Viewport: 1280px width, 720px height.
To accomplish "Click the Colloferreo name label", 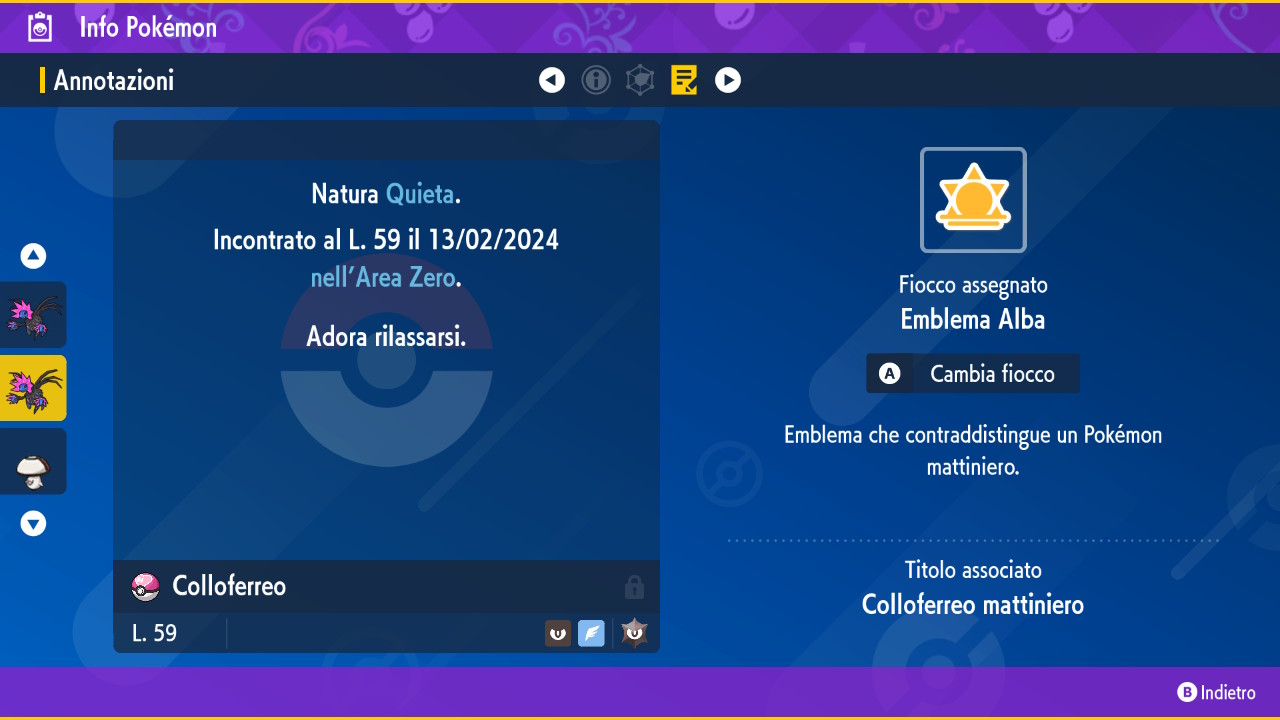I will point(229,586).
